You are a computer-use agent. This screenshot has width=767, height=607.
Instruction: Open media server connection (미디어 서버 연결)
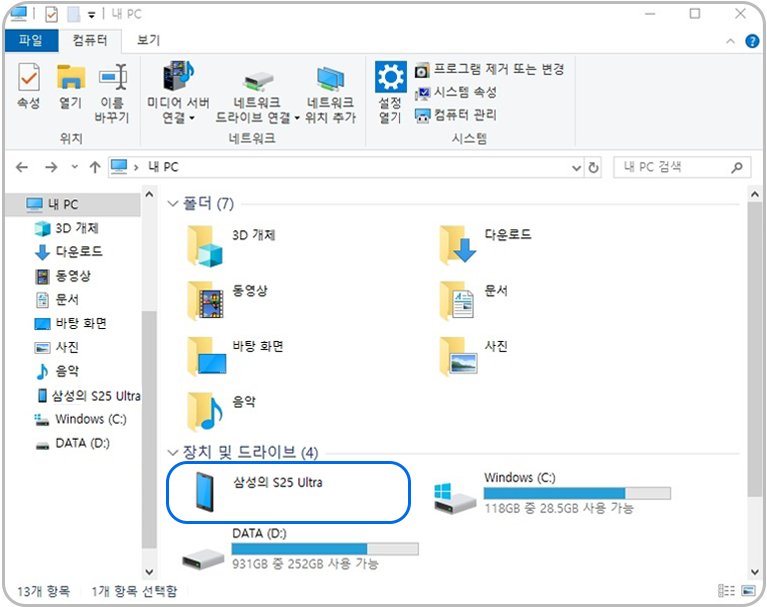pos(179,93)
